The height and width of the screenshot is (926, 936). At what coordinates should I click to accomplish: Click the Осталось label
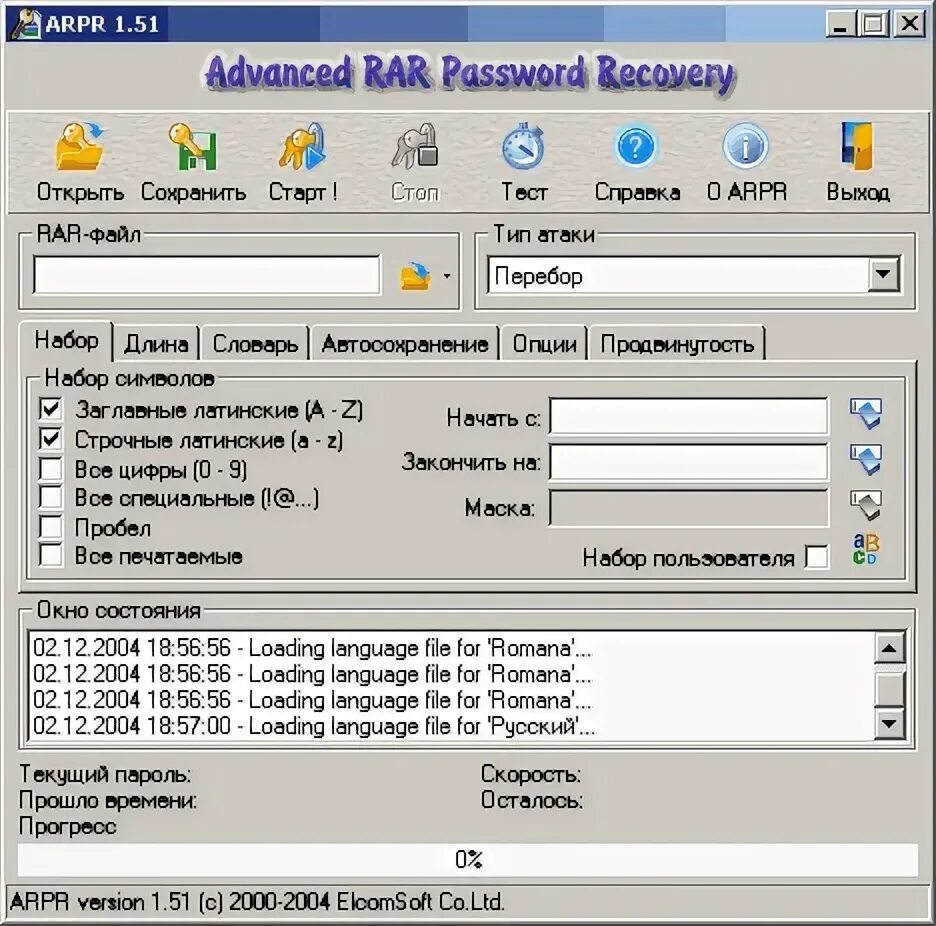point(532,800)
